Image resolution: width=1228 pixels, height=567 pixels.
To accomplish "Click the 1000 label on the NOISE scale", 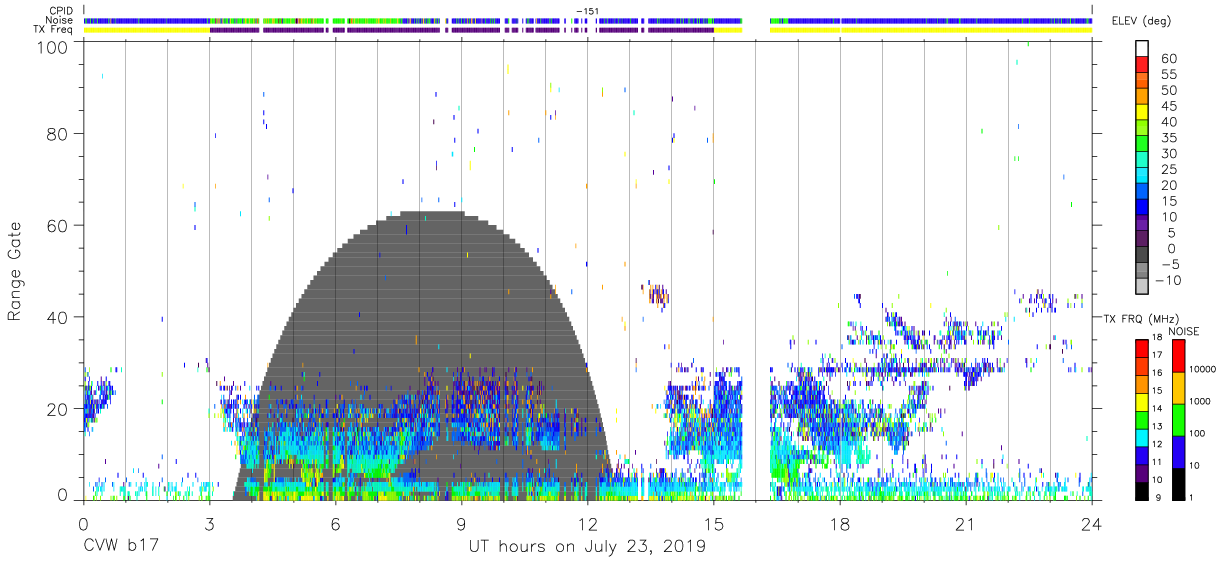I will pos(1201,402).
